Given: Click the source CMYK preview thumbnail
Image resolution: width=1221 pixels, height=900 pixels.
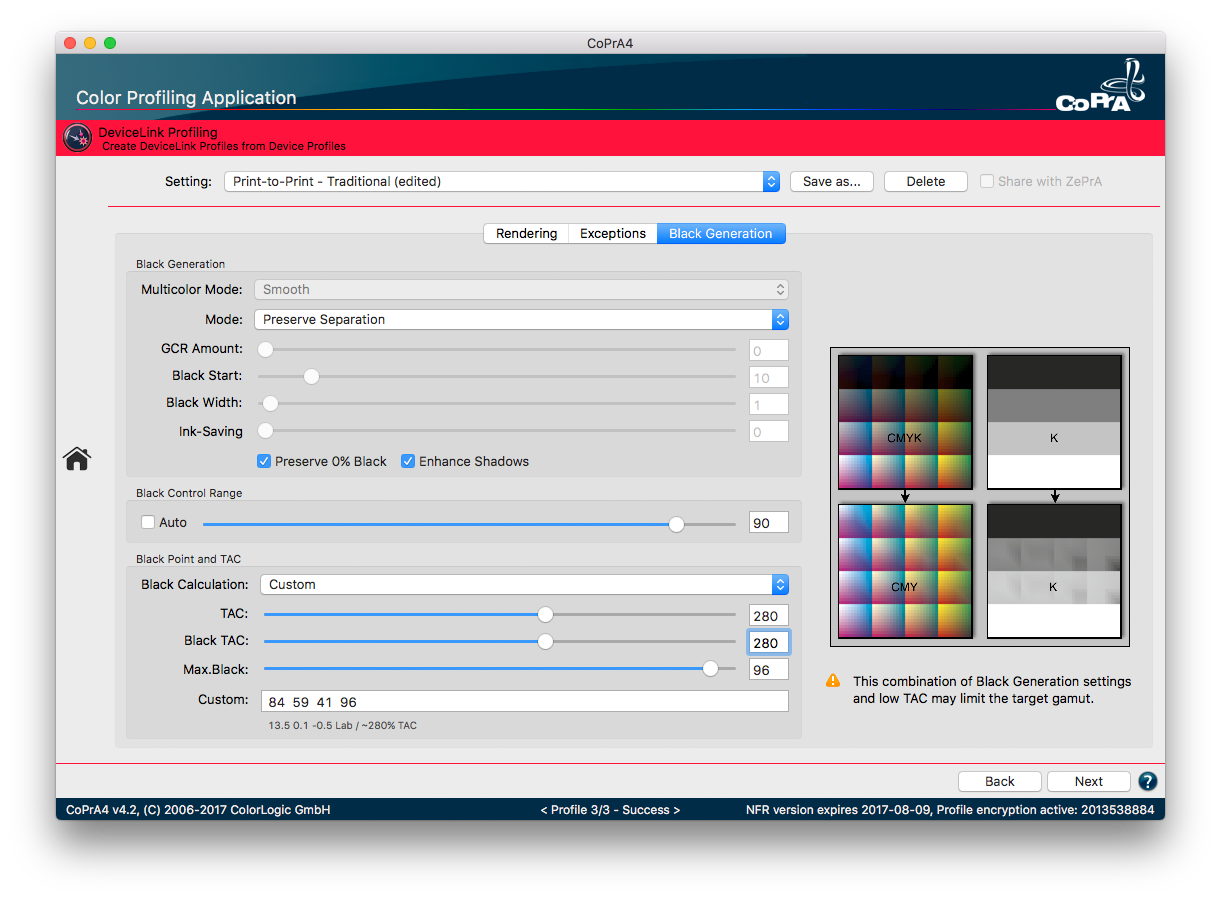Looking at the screenshot, I should click(x=905, y=421).
